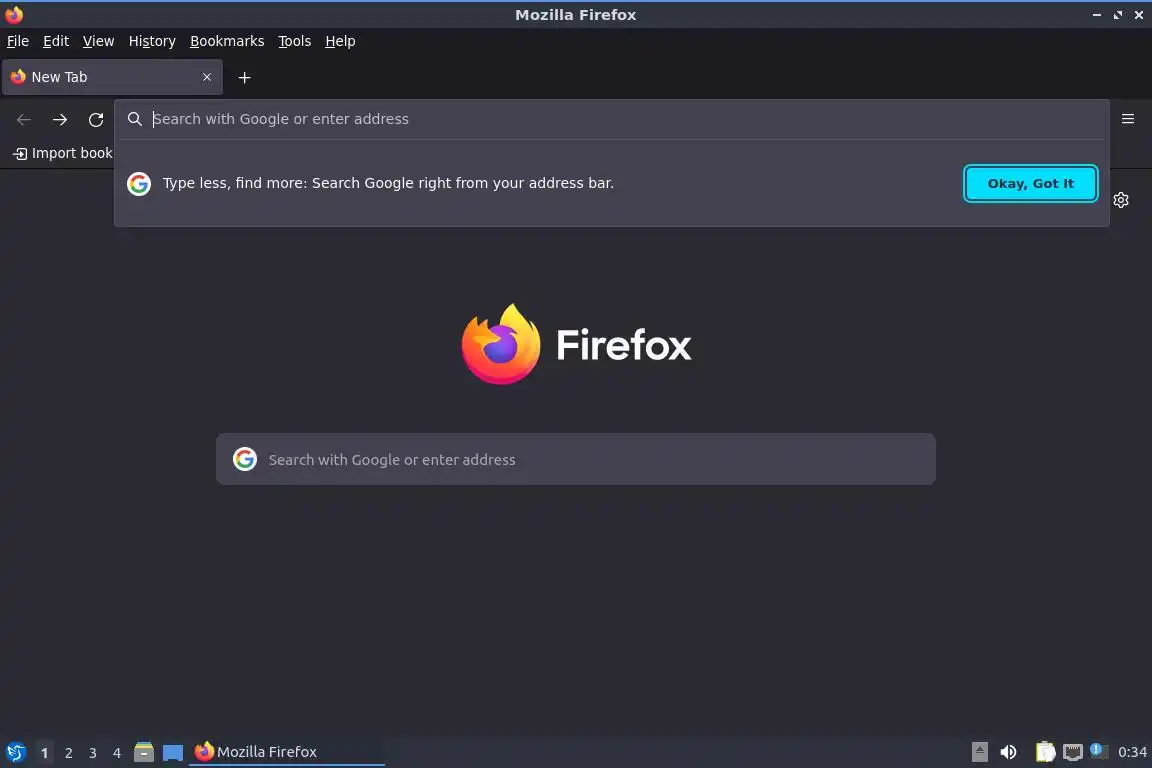Open volume control in system tray

click(1008, 752)
